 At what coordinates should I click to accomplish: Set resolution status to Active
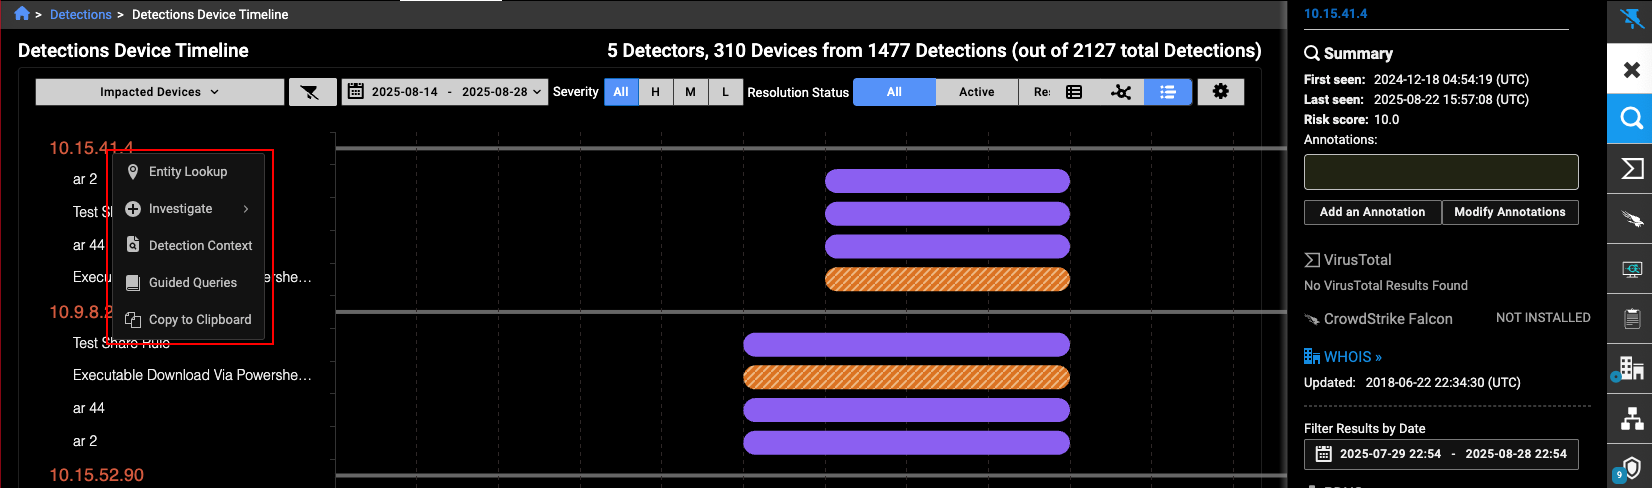click(976, 92)
